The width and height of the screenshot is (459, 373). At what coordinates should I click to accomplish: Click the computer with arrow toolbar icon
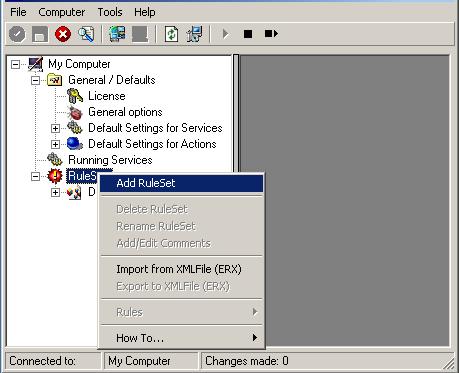pos(194,34)
